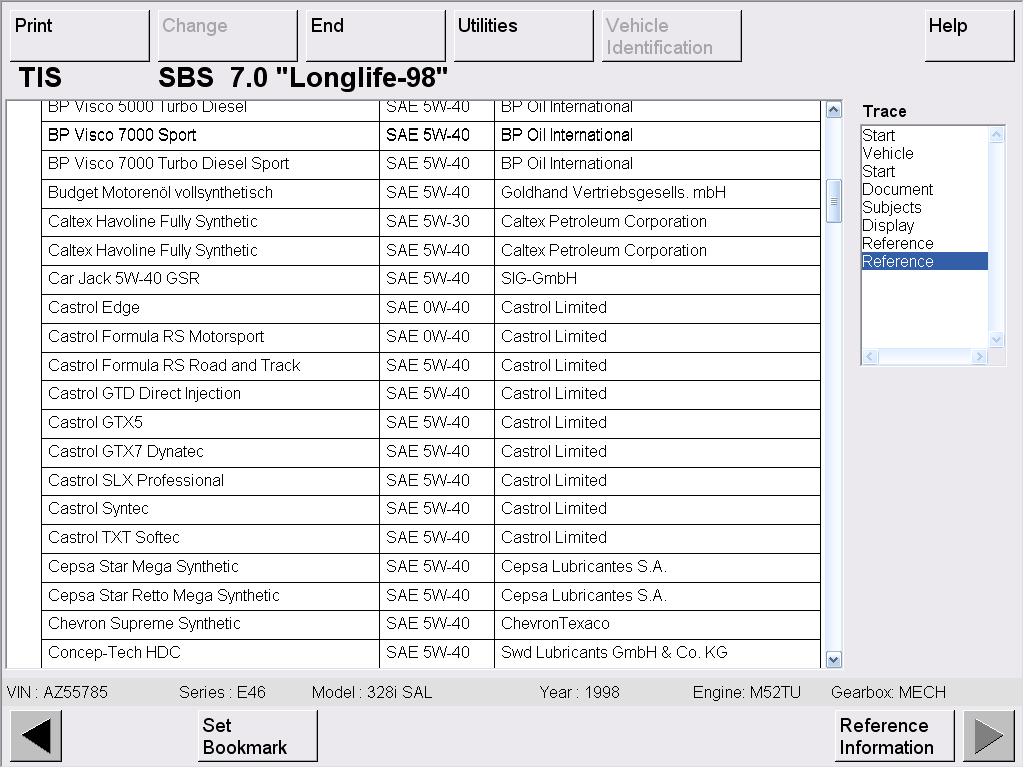
Task: Click Concep-Tech HDC cell
Action: pyautogui.click(x=210, y=652)
